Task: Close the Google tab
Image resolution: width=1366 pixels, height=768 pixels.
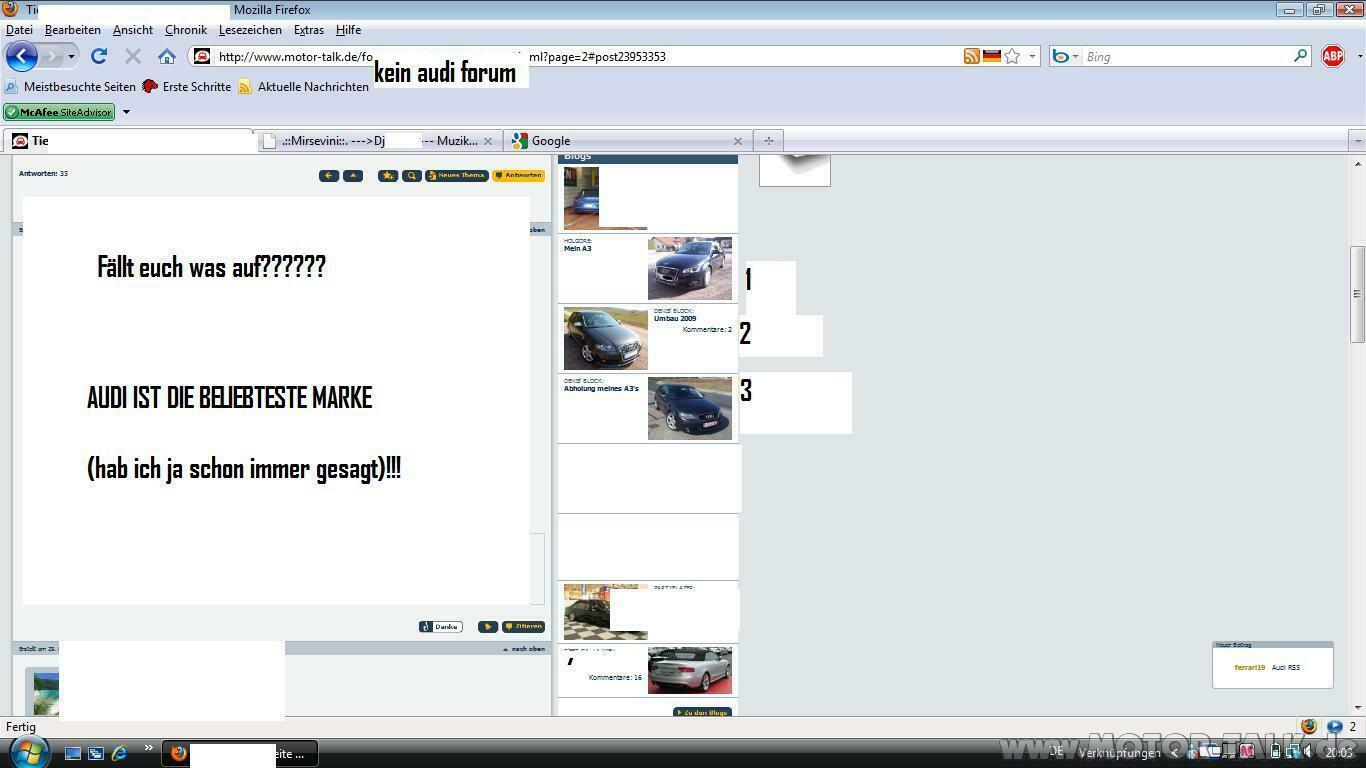Action: click(x=738, y=141)
